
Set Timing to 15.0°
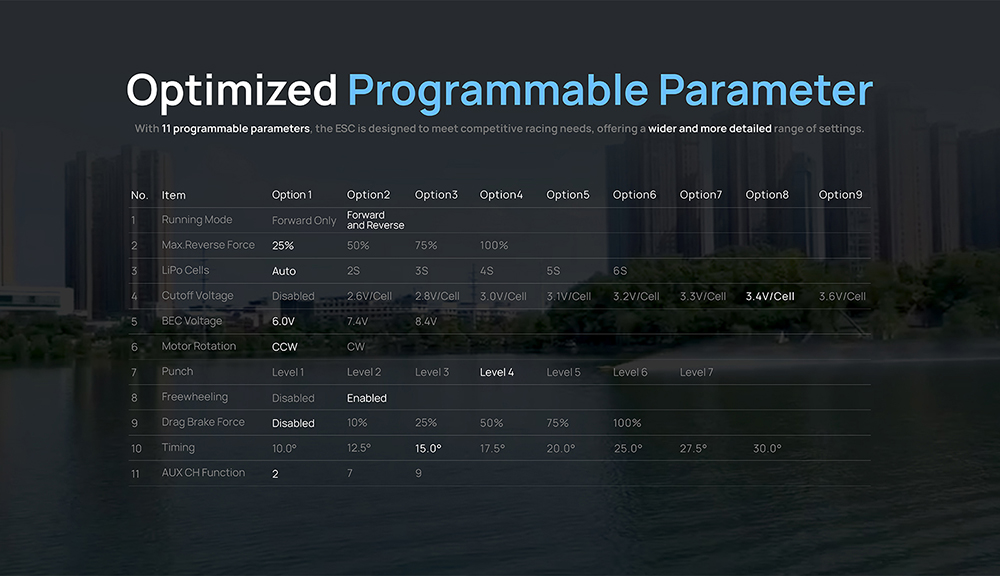click(428, 449)
